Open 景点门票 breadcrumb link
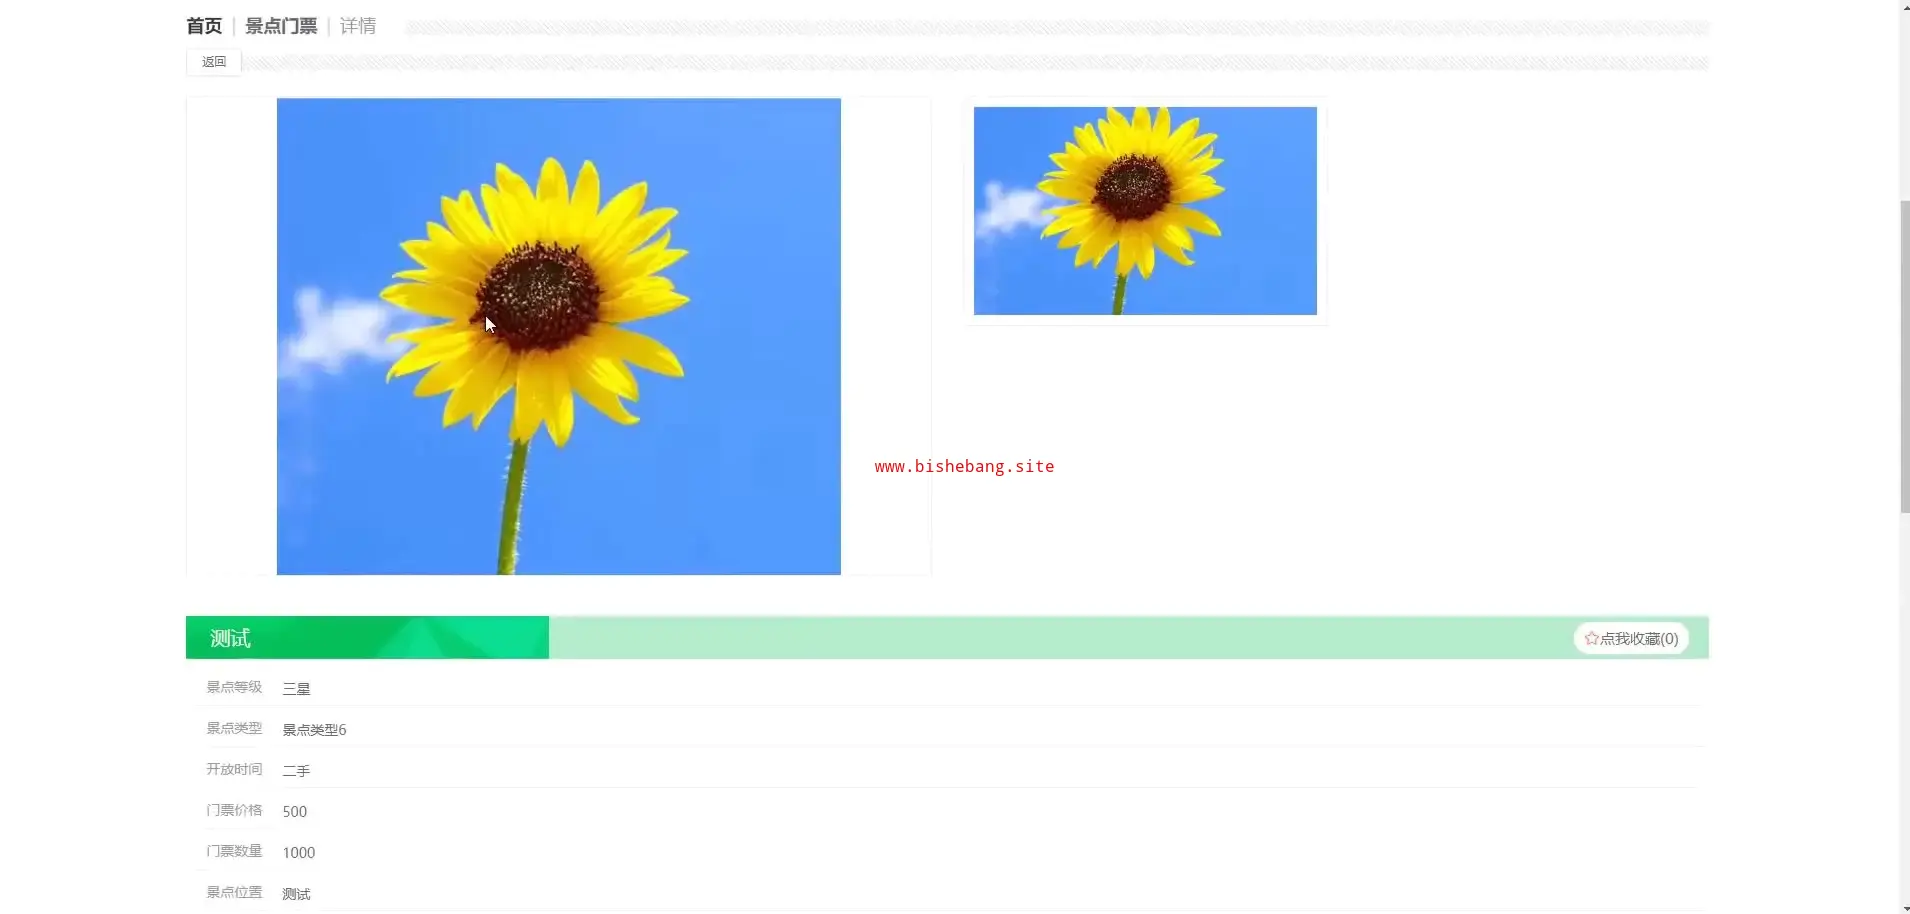 coord(281,26)
